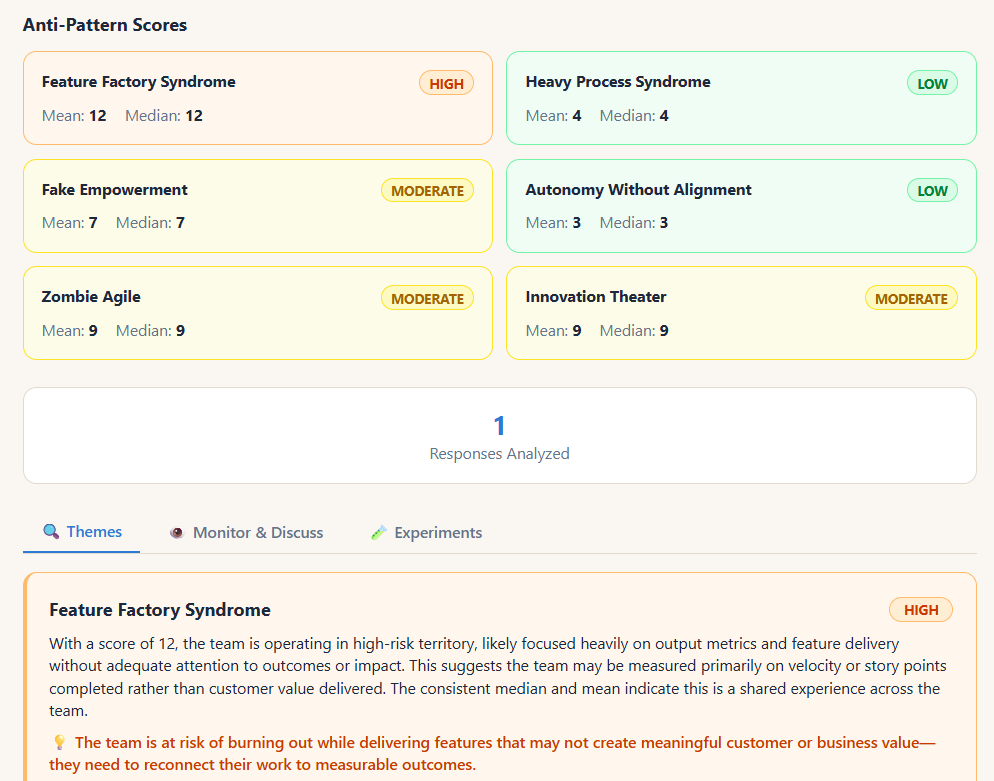Click the lightbulb icon in Feature Factory insight
Screen dimensions: 994x781
point(60,742)
